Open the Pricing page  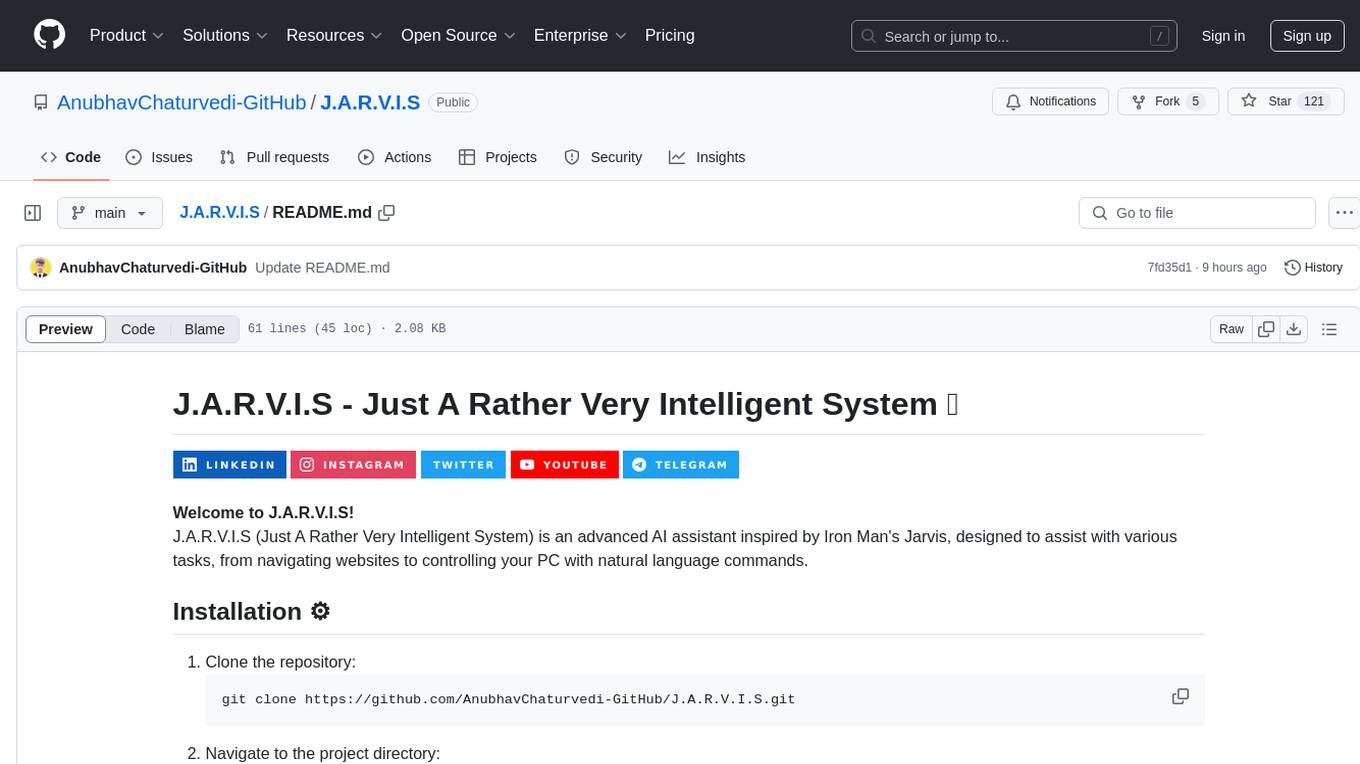tap(670, 35)
